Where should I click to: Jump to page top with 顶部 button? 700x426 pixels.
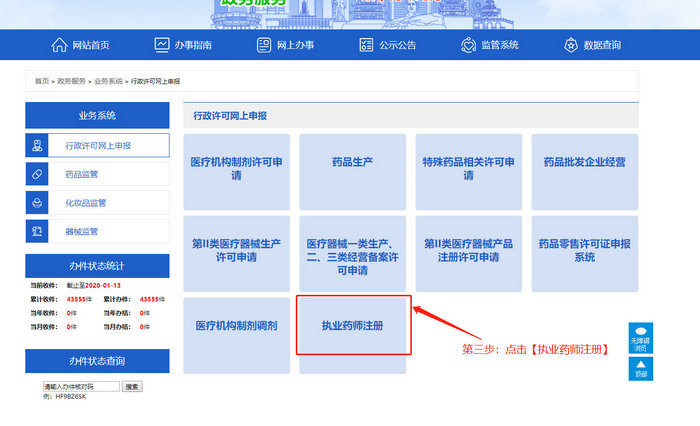641,369
